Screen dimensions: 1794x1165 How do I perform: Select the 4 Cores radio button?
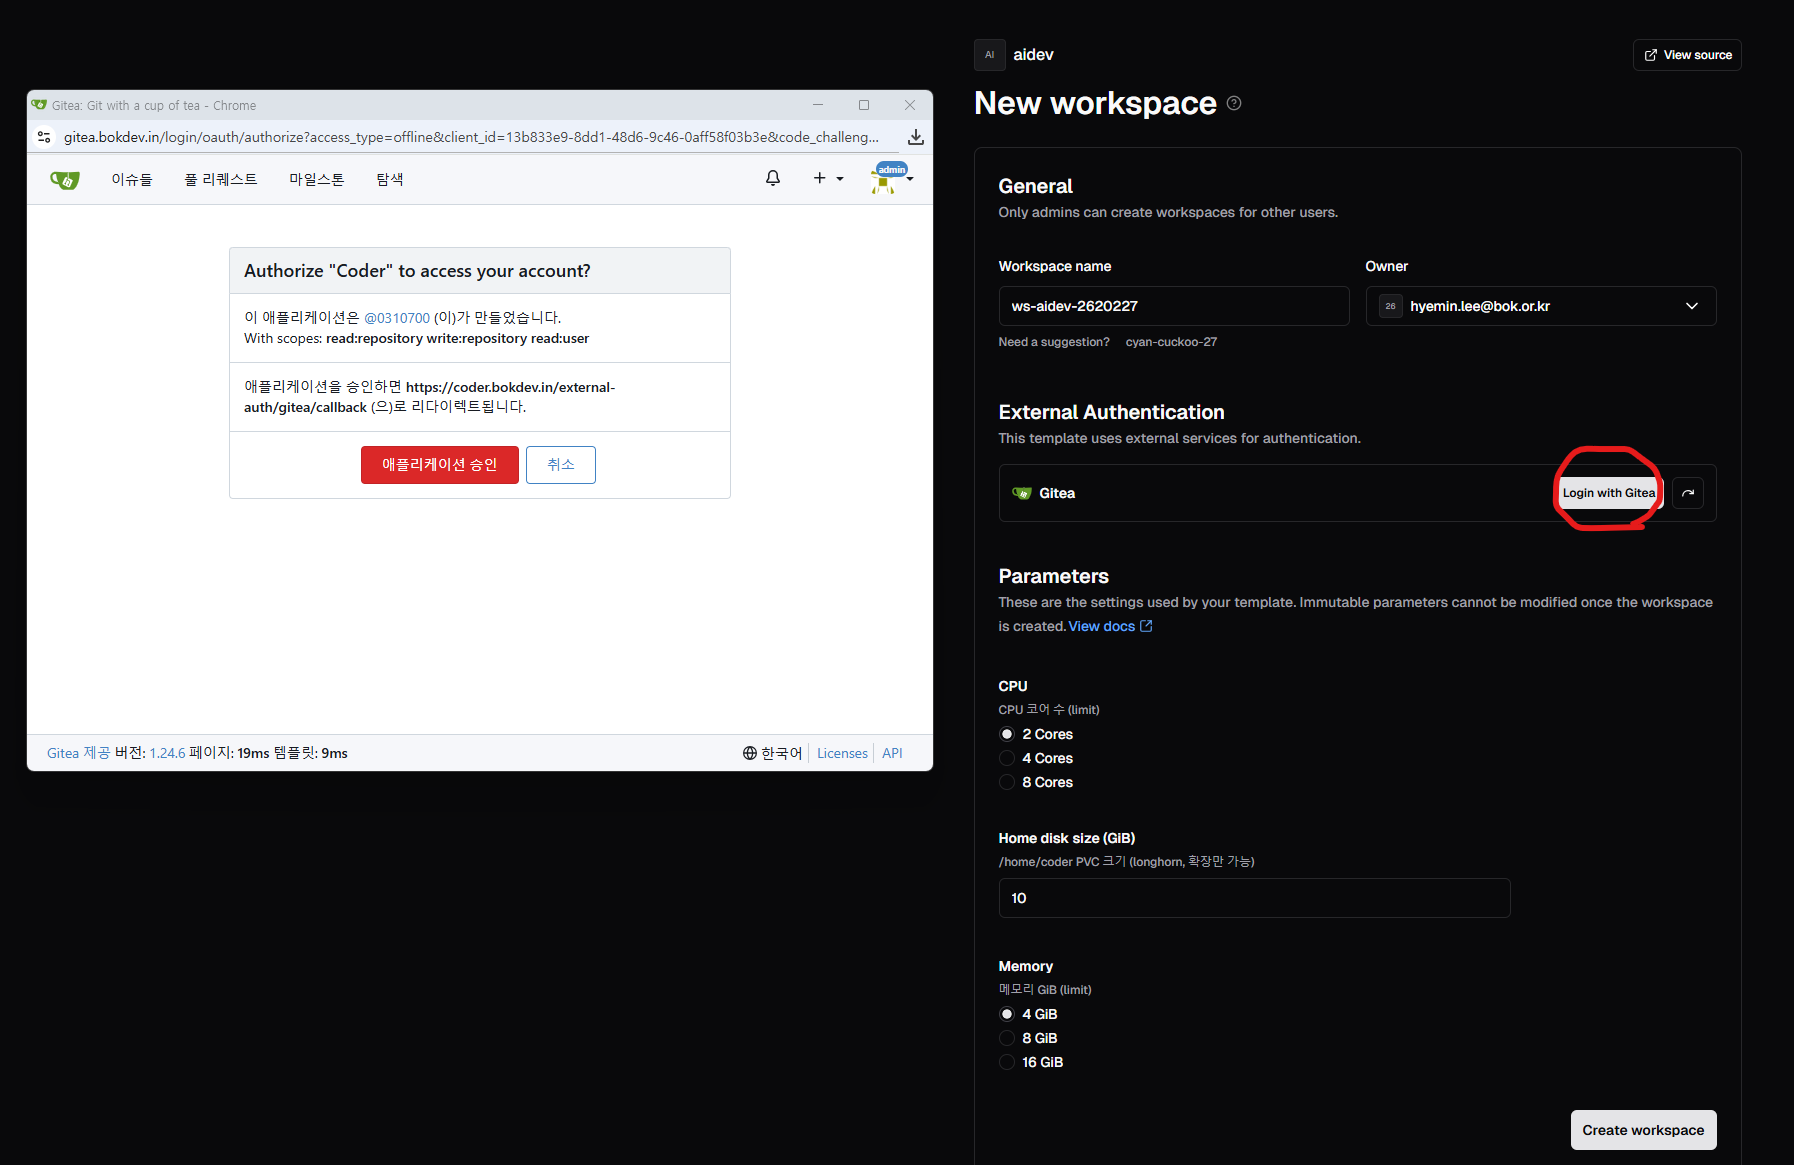[x=1007, y=758]
